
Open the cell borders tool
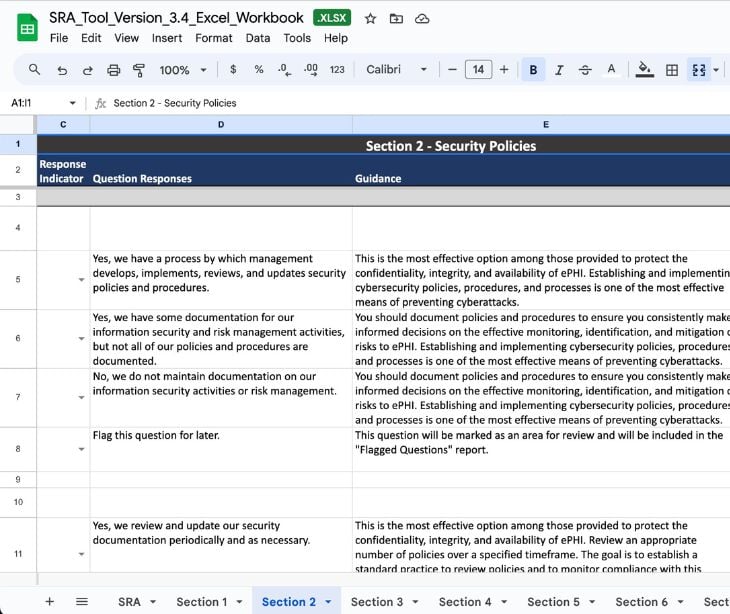(672, 70)
